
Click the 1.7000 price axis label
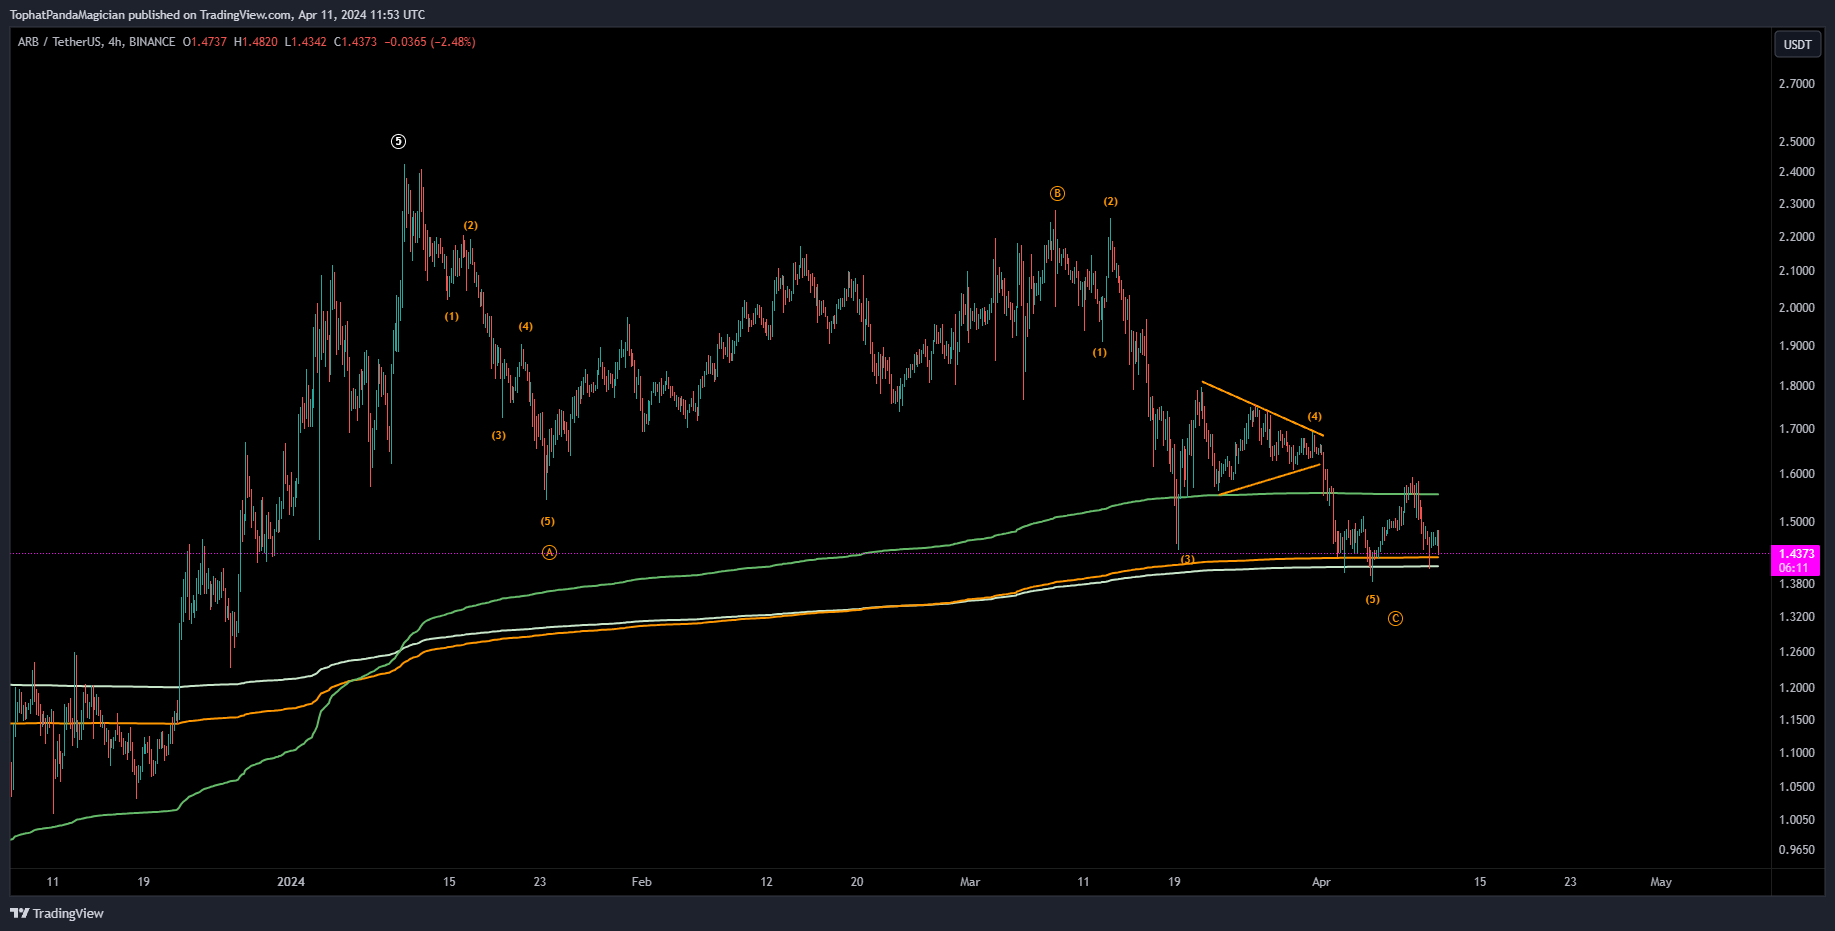pyautogui.click(x=1796, y=429)
